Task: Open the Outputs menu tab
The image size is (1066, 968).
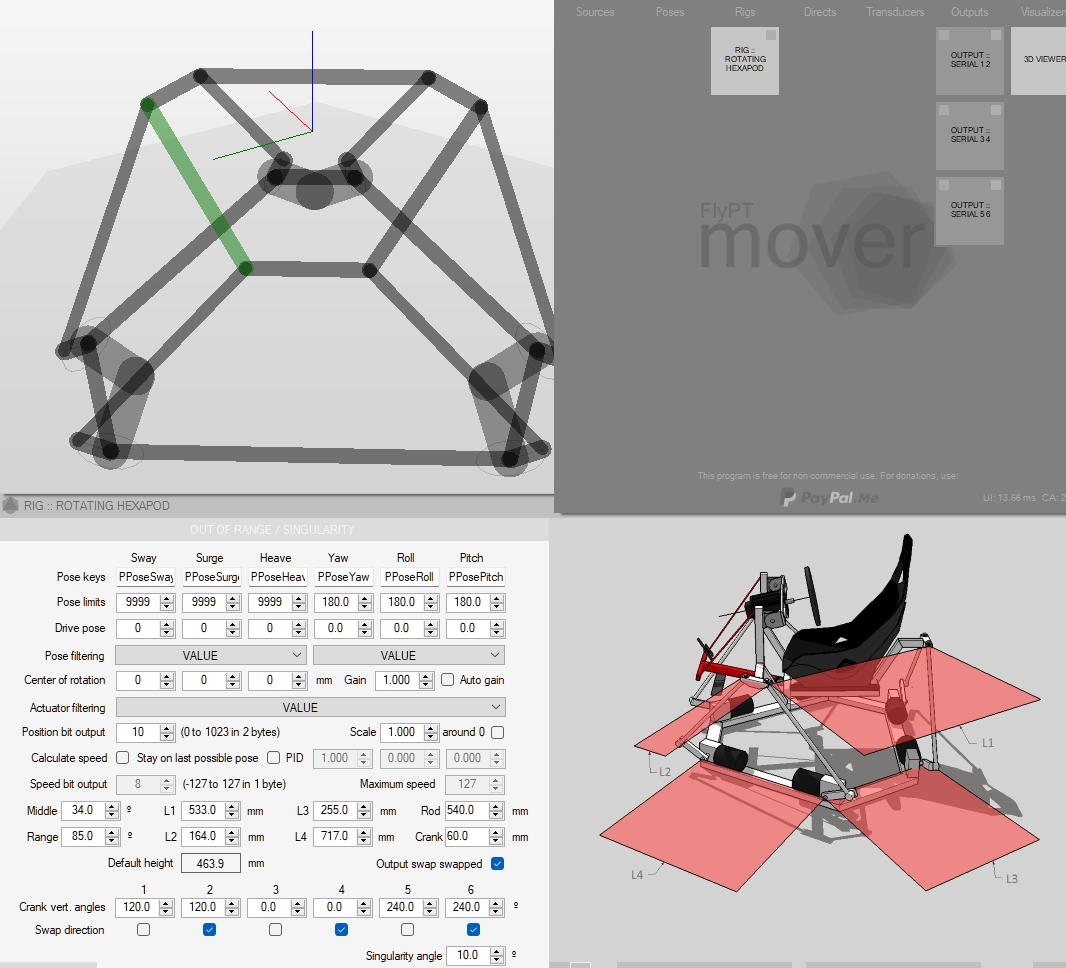Action: pyautogui.click(x=969, y=12)
